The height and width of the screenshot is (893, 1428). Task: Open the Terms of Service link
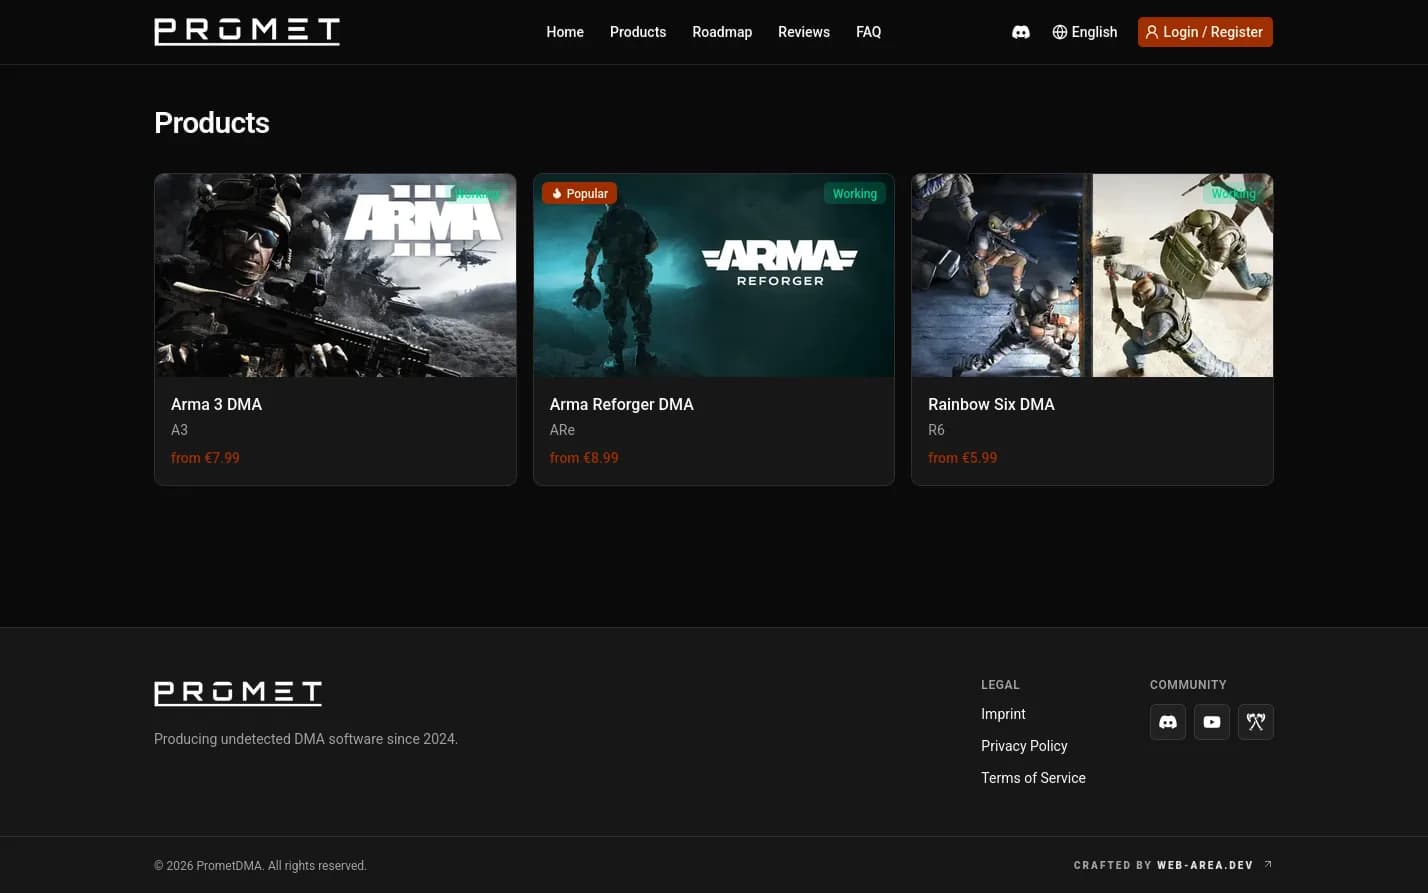[x=1033, y=778]
